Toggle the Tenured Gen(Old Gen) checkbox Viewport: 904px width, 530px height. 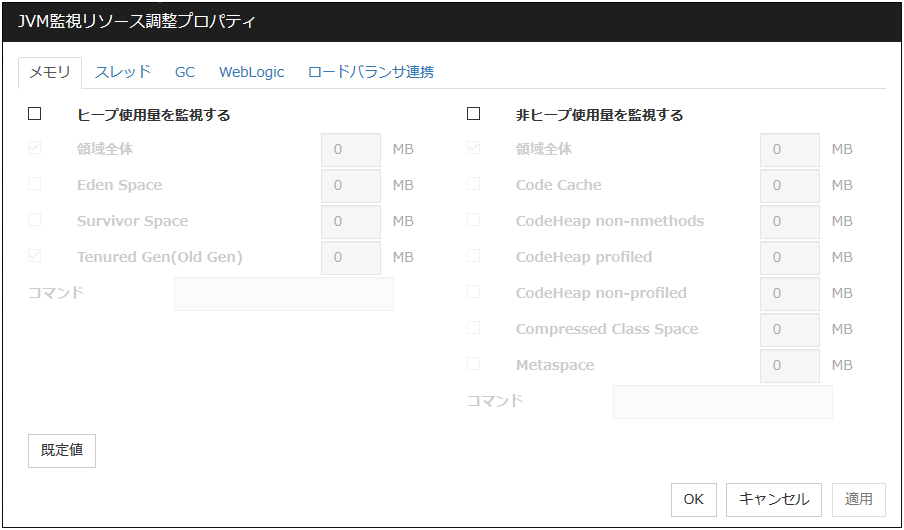tap(35, 256)
